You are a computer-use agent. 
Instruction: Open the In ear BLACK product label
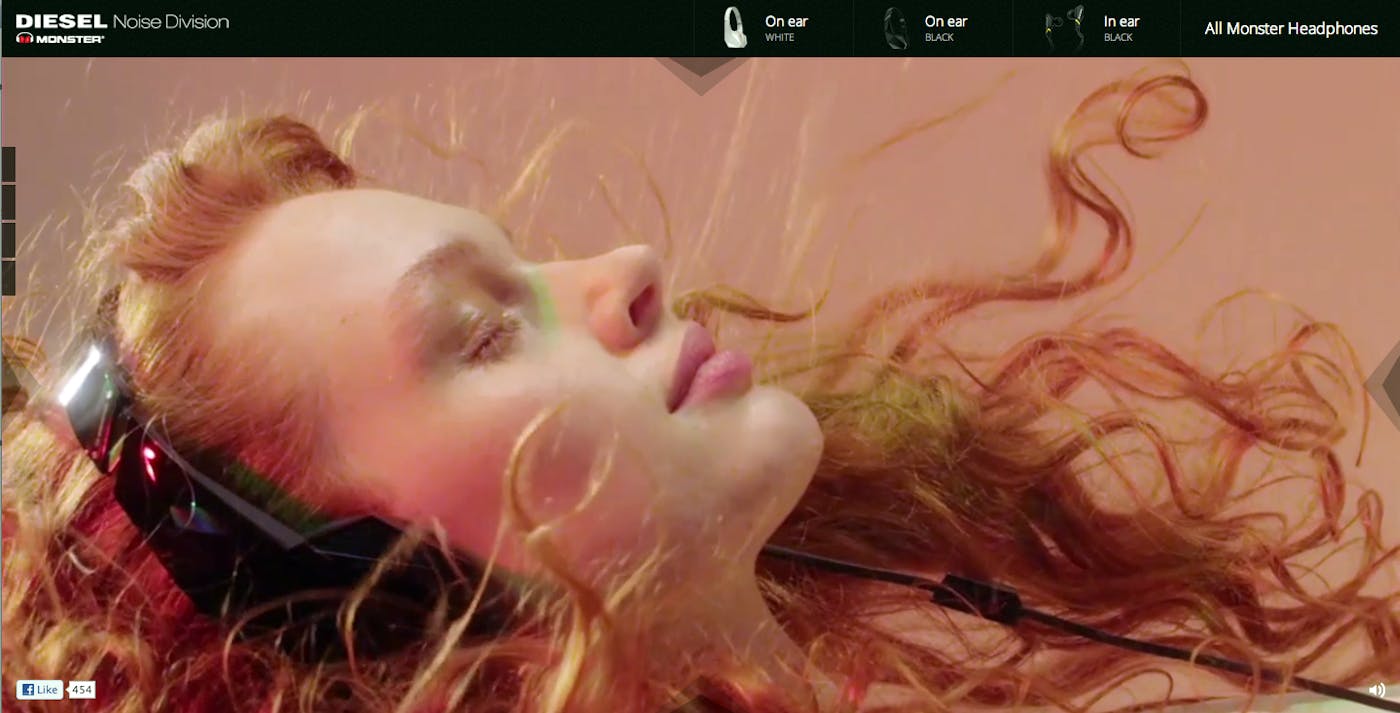click(1121, 28)
